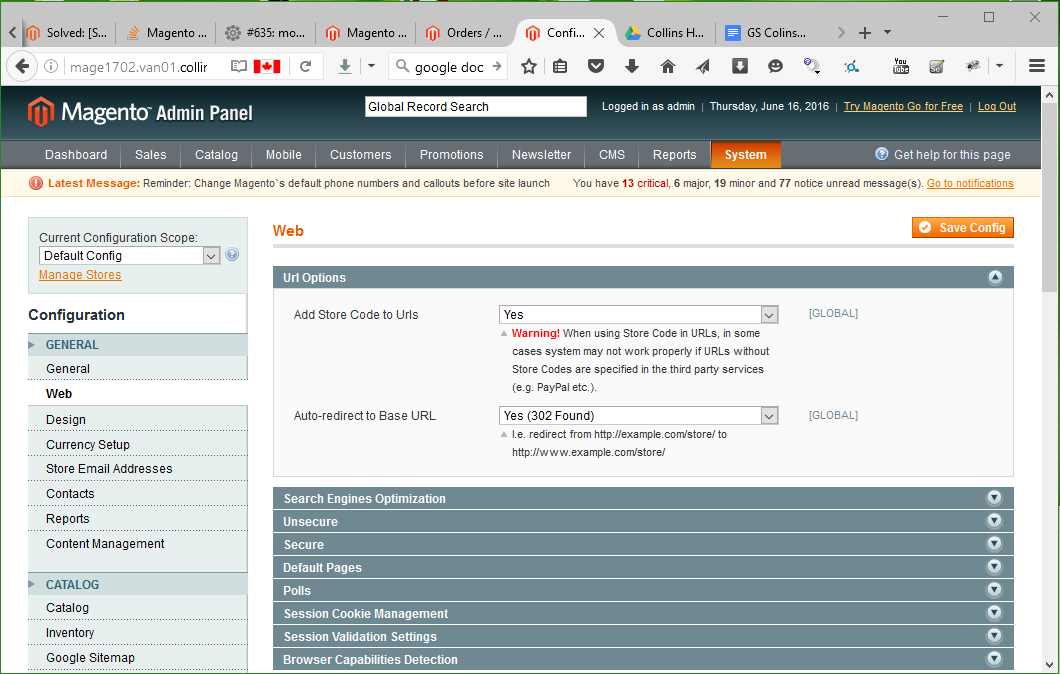Open the Customers menu
Viewport: 1060px width, 674px height.
(x=360, y=155)
